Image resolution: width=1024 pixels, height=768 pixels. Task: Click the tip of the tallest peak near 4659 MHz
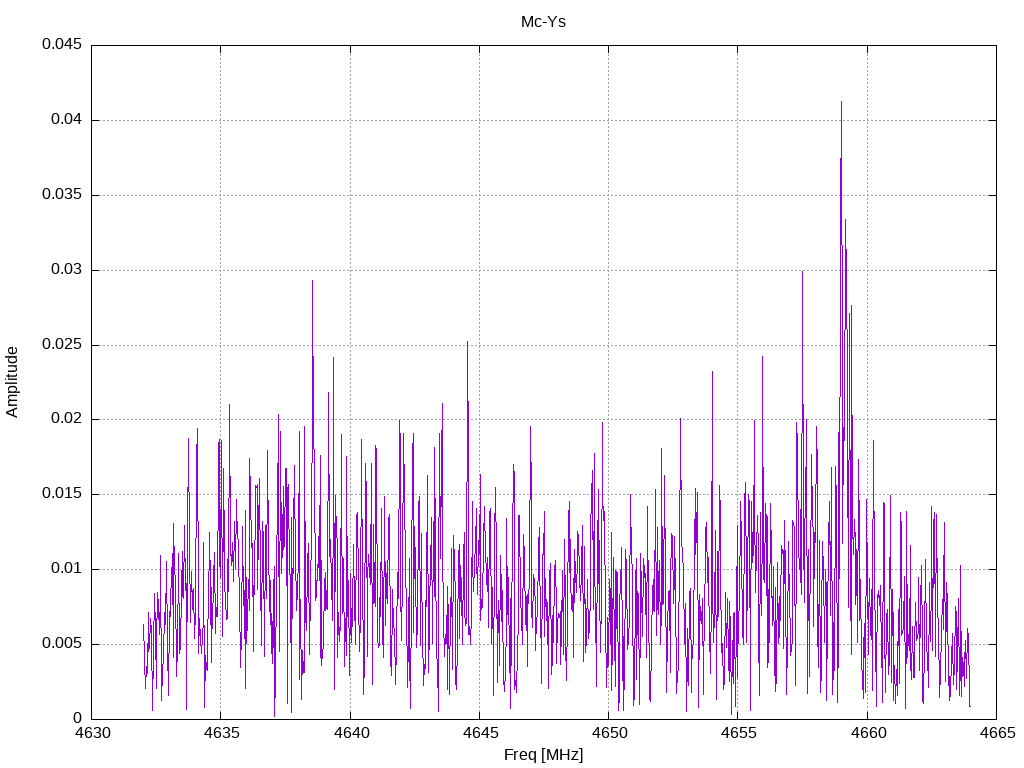[x=841, y=102]
